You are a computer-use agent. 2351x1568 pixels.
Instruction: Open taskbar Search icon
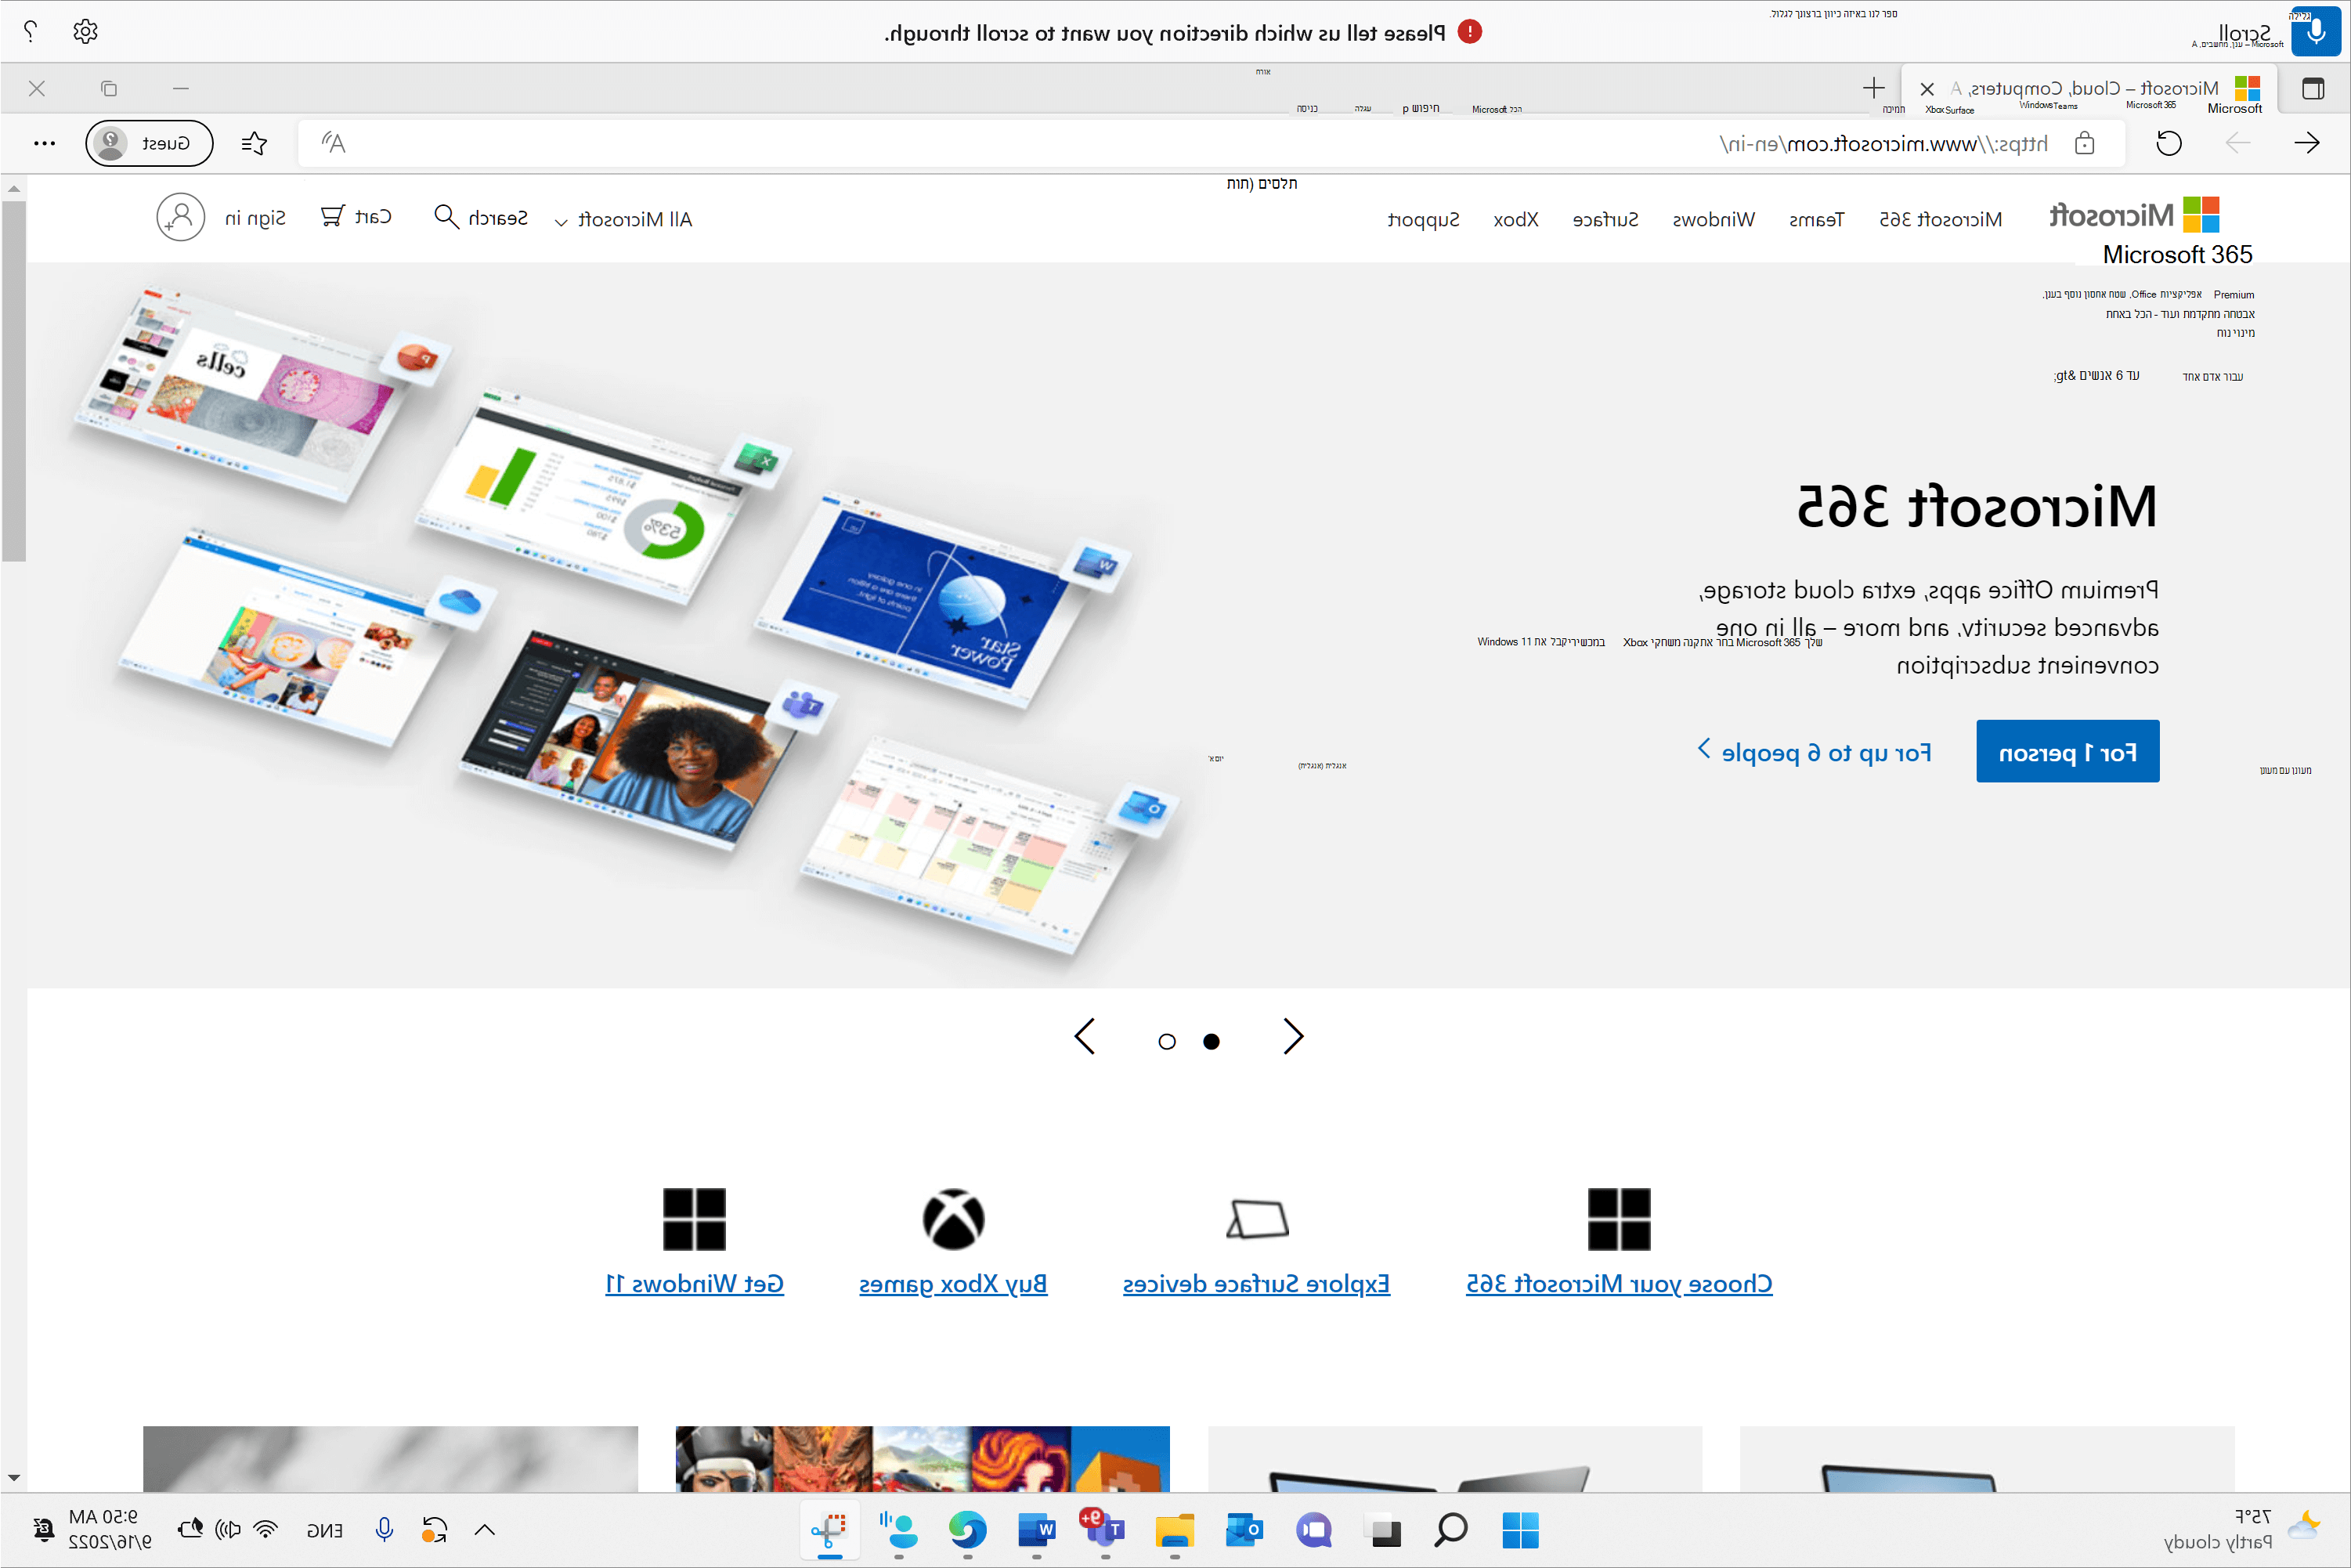pos(1450,1530)
